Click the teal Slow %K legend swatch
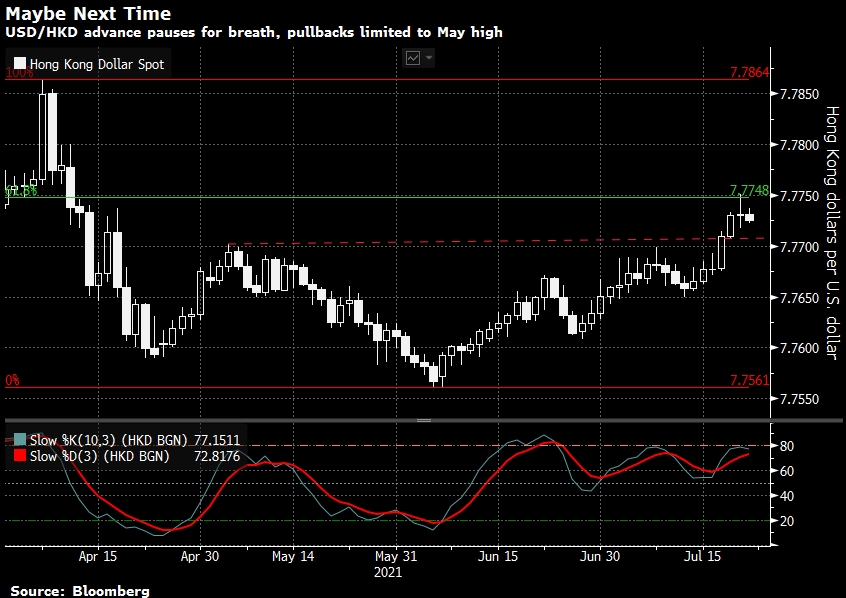846x598 pixels. point(19,439)
